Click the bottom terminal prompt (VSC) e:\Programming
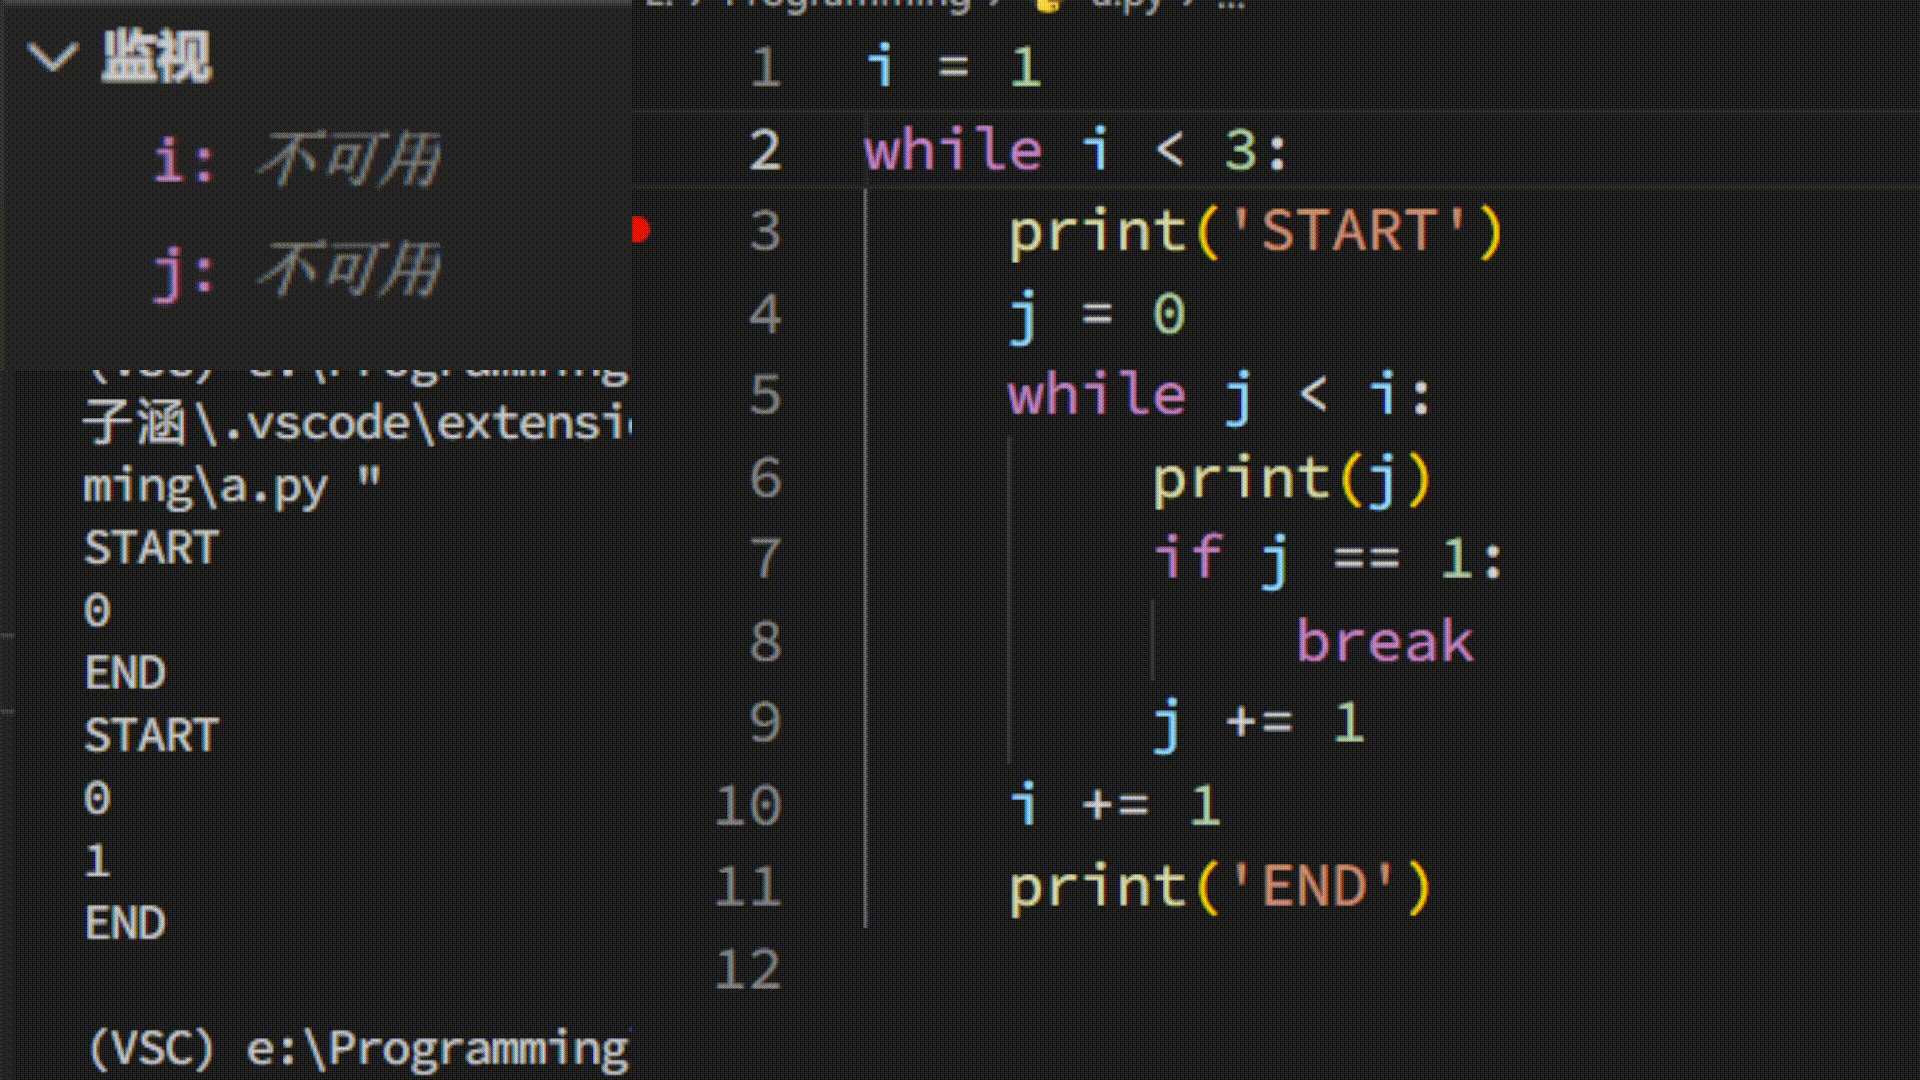The height and width of the screenshot is (1080, 1920). point(357,1048)
